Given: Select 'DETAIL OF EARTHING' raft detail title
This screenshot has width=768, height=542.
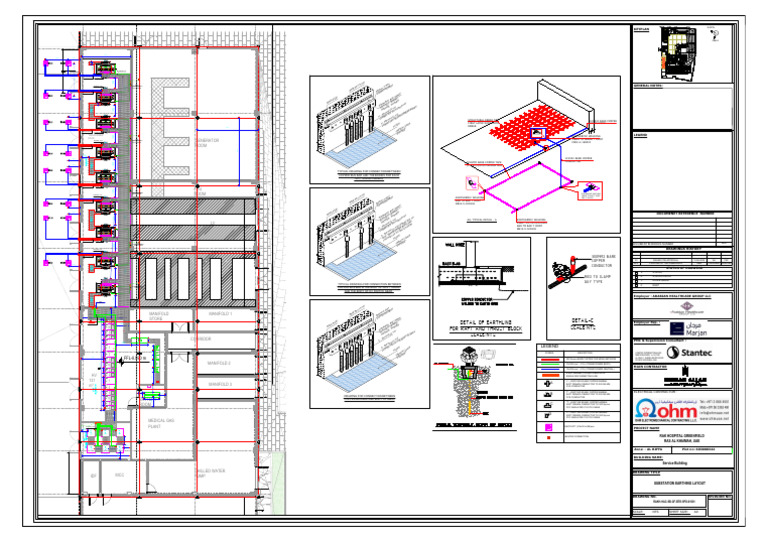Looking at the screenshot, I should click(x=486, y=323).
